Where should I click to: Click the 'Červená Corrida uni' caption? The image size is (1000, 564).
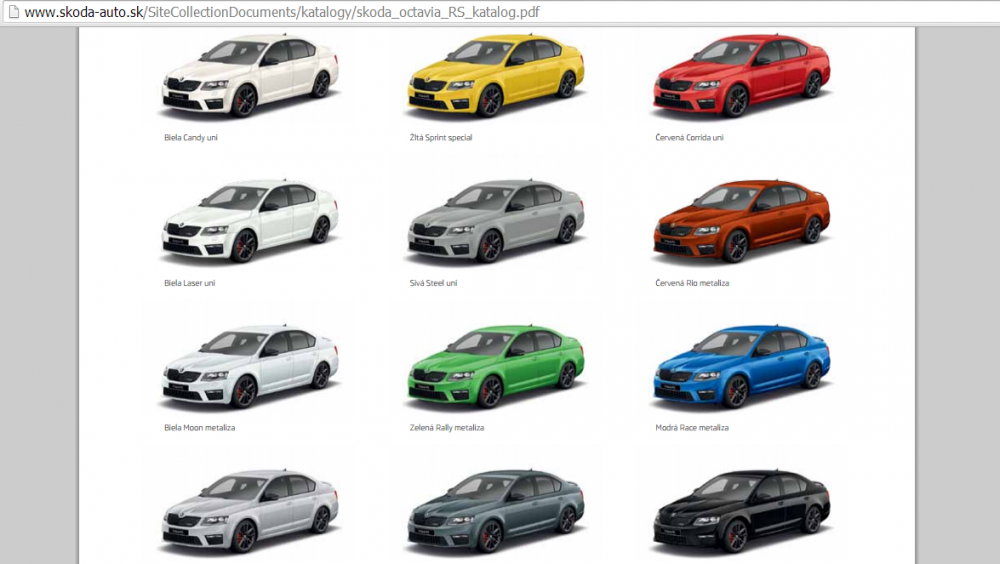(x=689, y=137)
